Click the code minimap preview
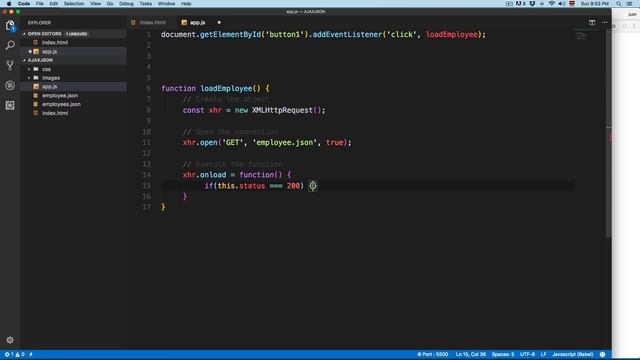Image resolution: width=640 pixels, height=360 pixels. 582,36
